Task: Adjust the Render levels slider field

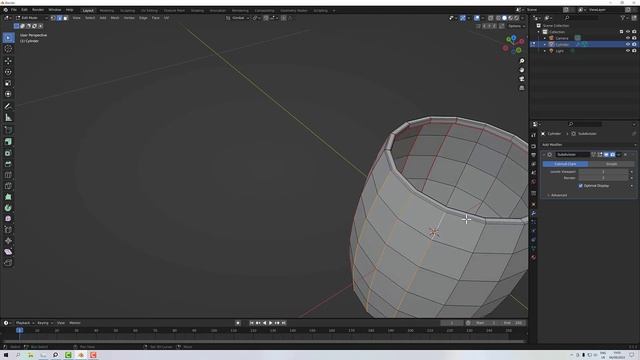Action: tap(603, 178)
